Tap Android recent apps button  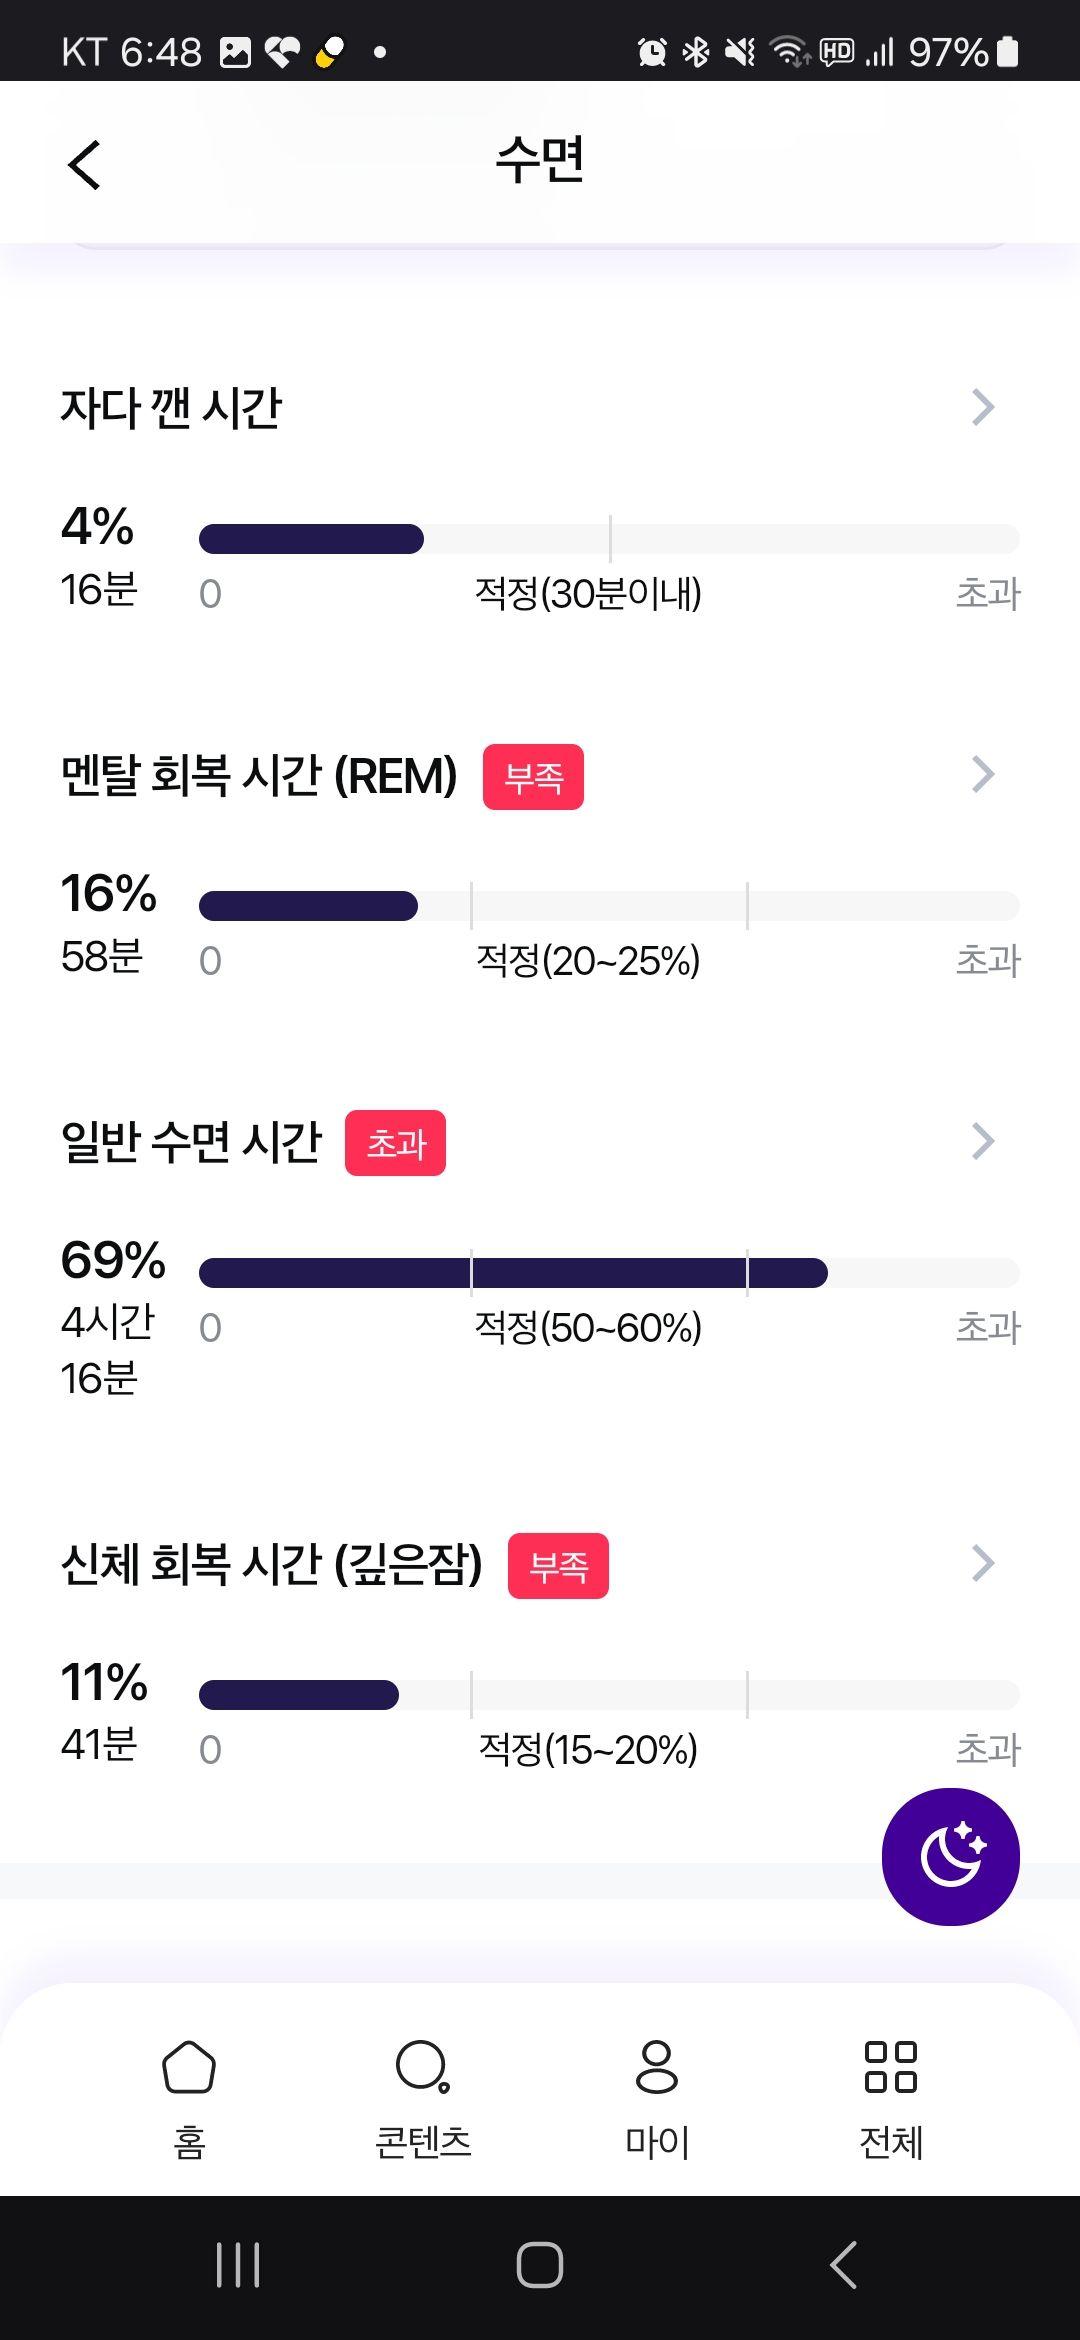point(238,2265)
